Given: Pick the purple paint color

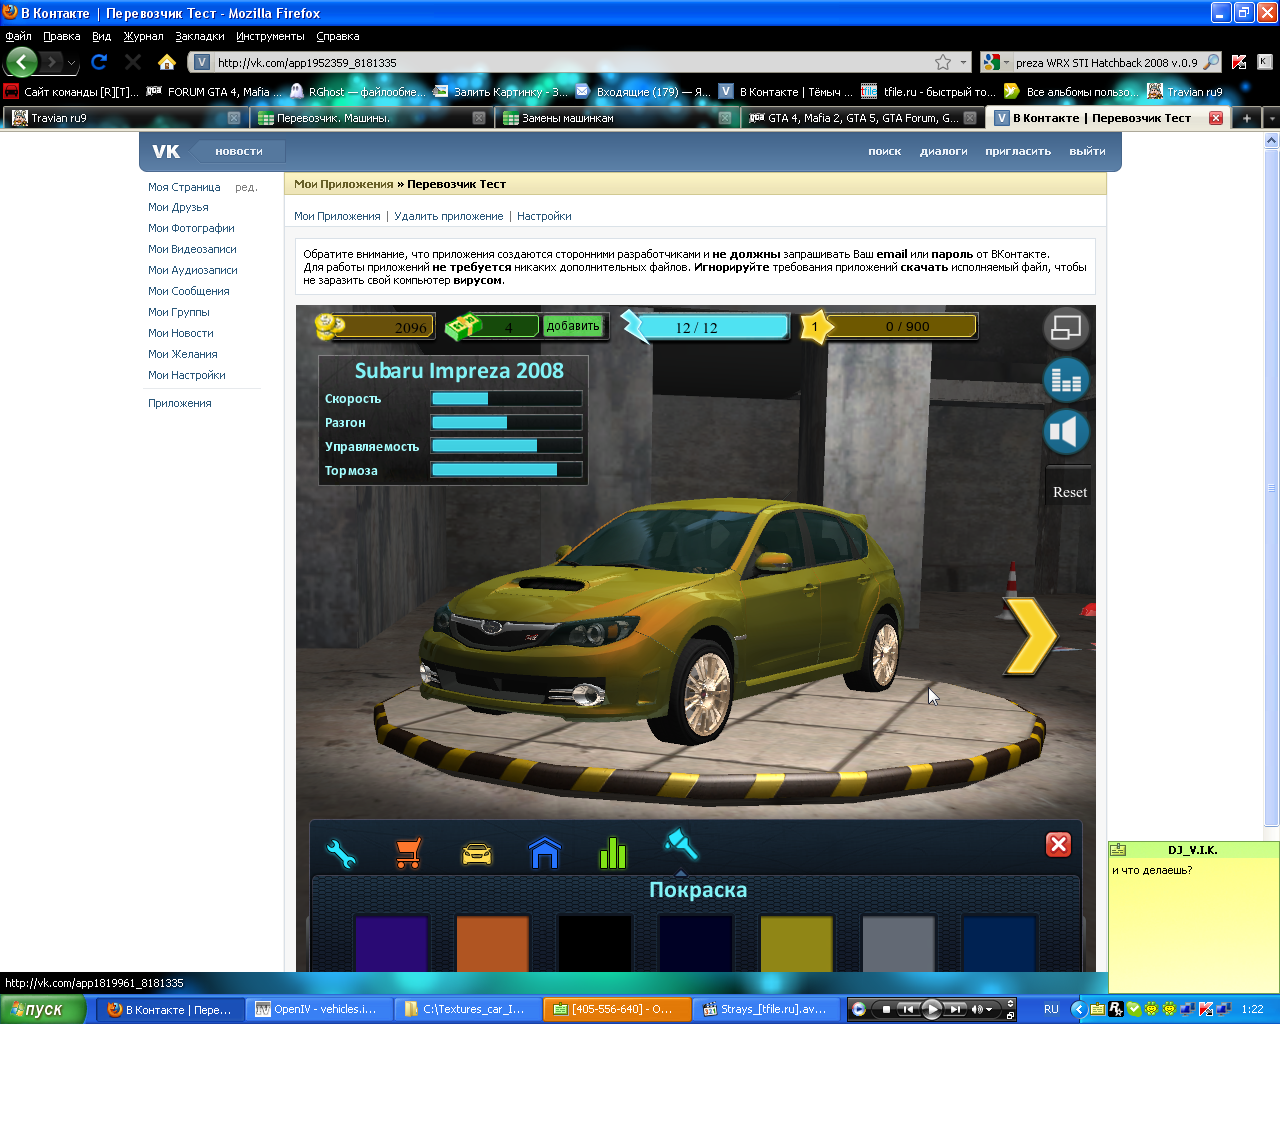Looking at the screenshot, I should click(391, 943).
